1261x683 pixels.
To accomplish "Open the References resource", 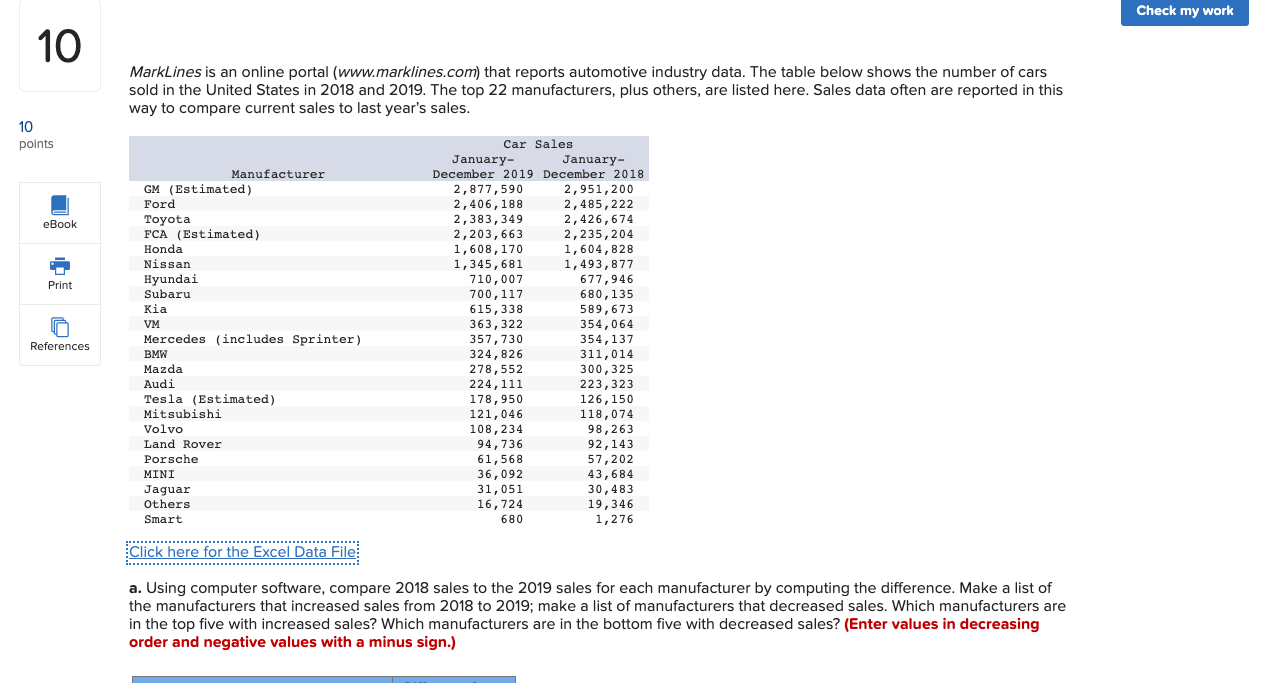I will point(59,334).
